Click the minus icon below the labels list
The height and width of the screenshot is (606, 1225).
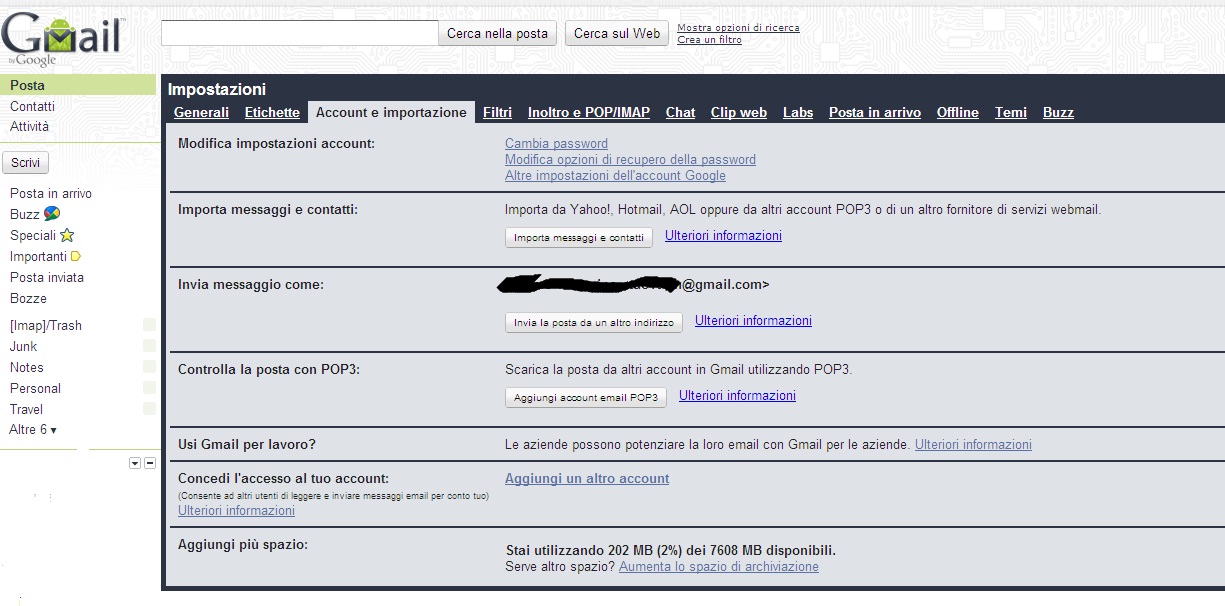[x=150, y=463]
